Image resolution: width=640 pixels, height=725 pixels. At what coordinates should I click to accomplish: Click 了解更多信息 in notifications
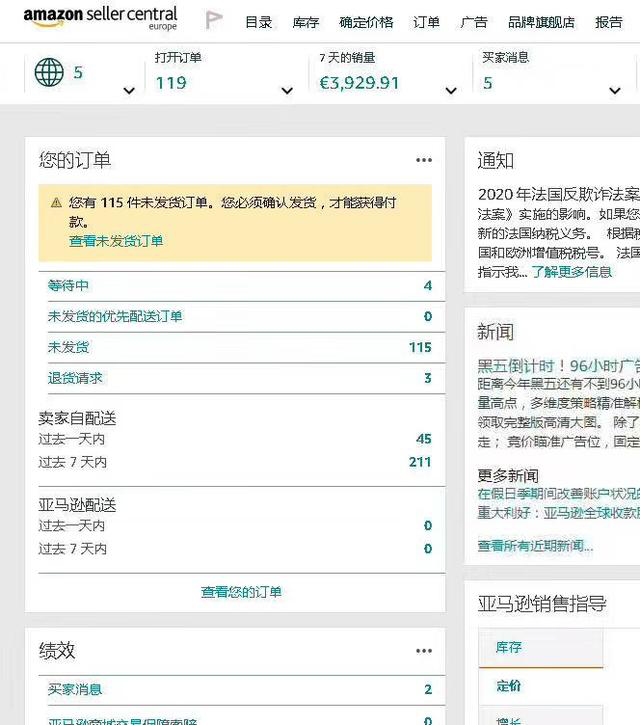pos(572,272)
